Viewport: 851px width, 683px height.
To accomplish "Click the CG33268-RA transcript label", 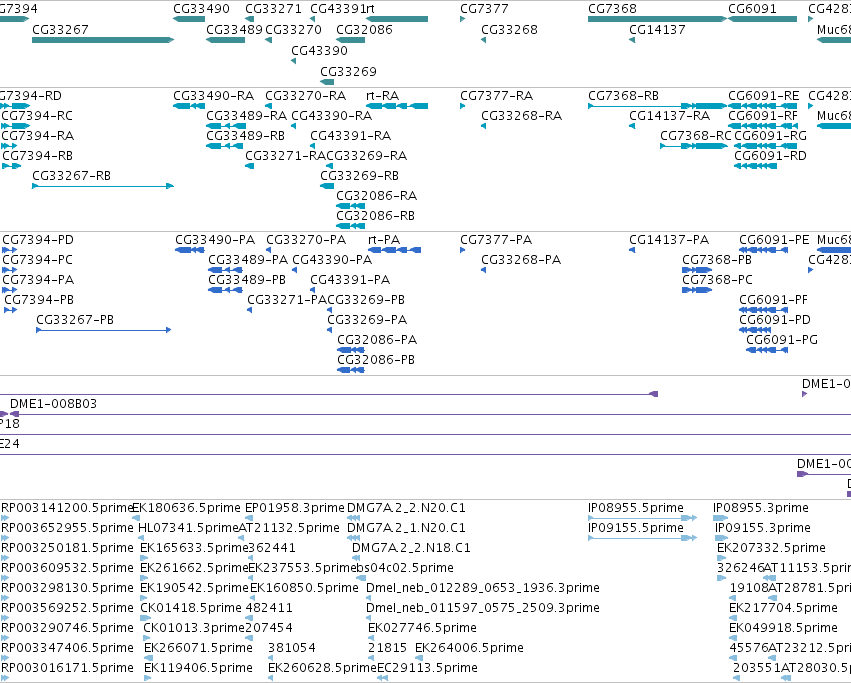I will (x=522, y=116).
